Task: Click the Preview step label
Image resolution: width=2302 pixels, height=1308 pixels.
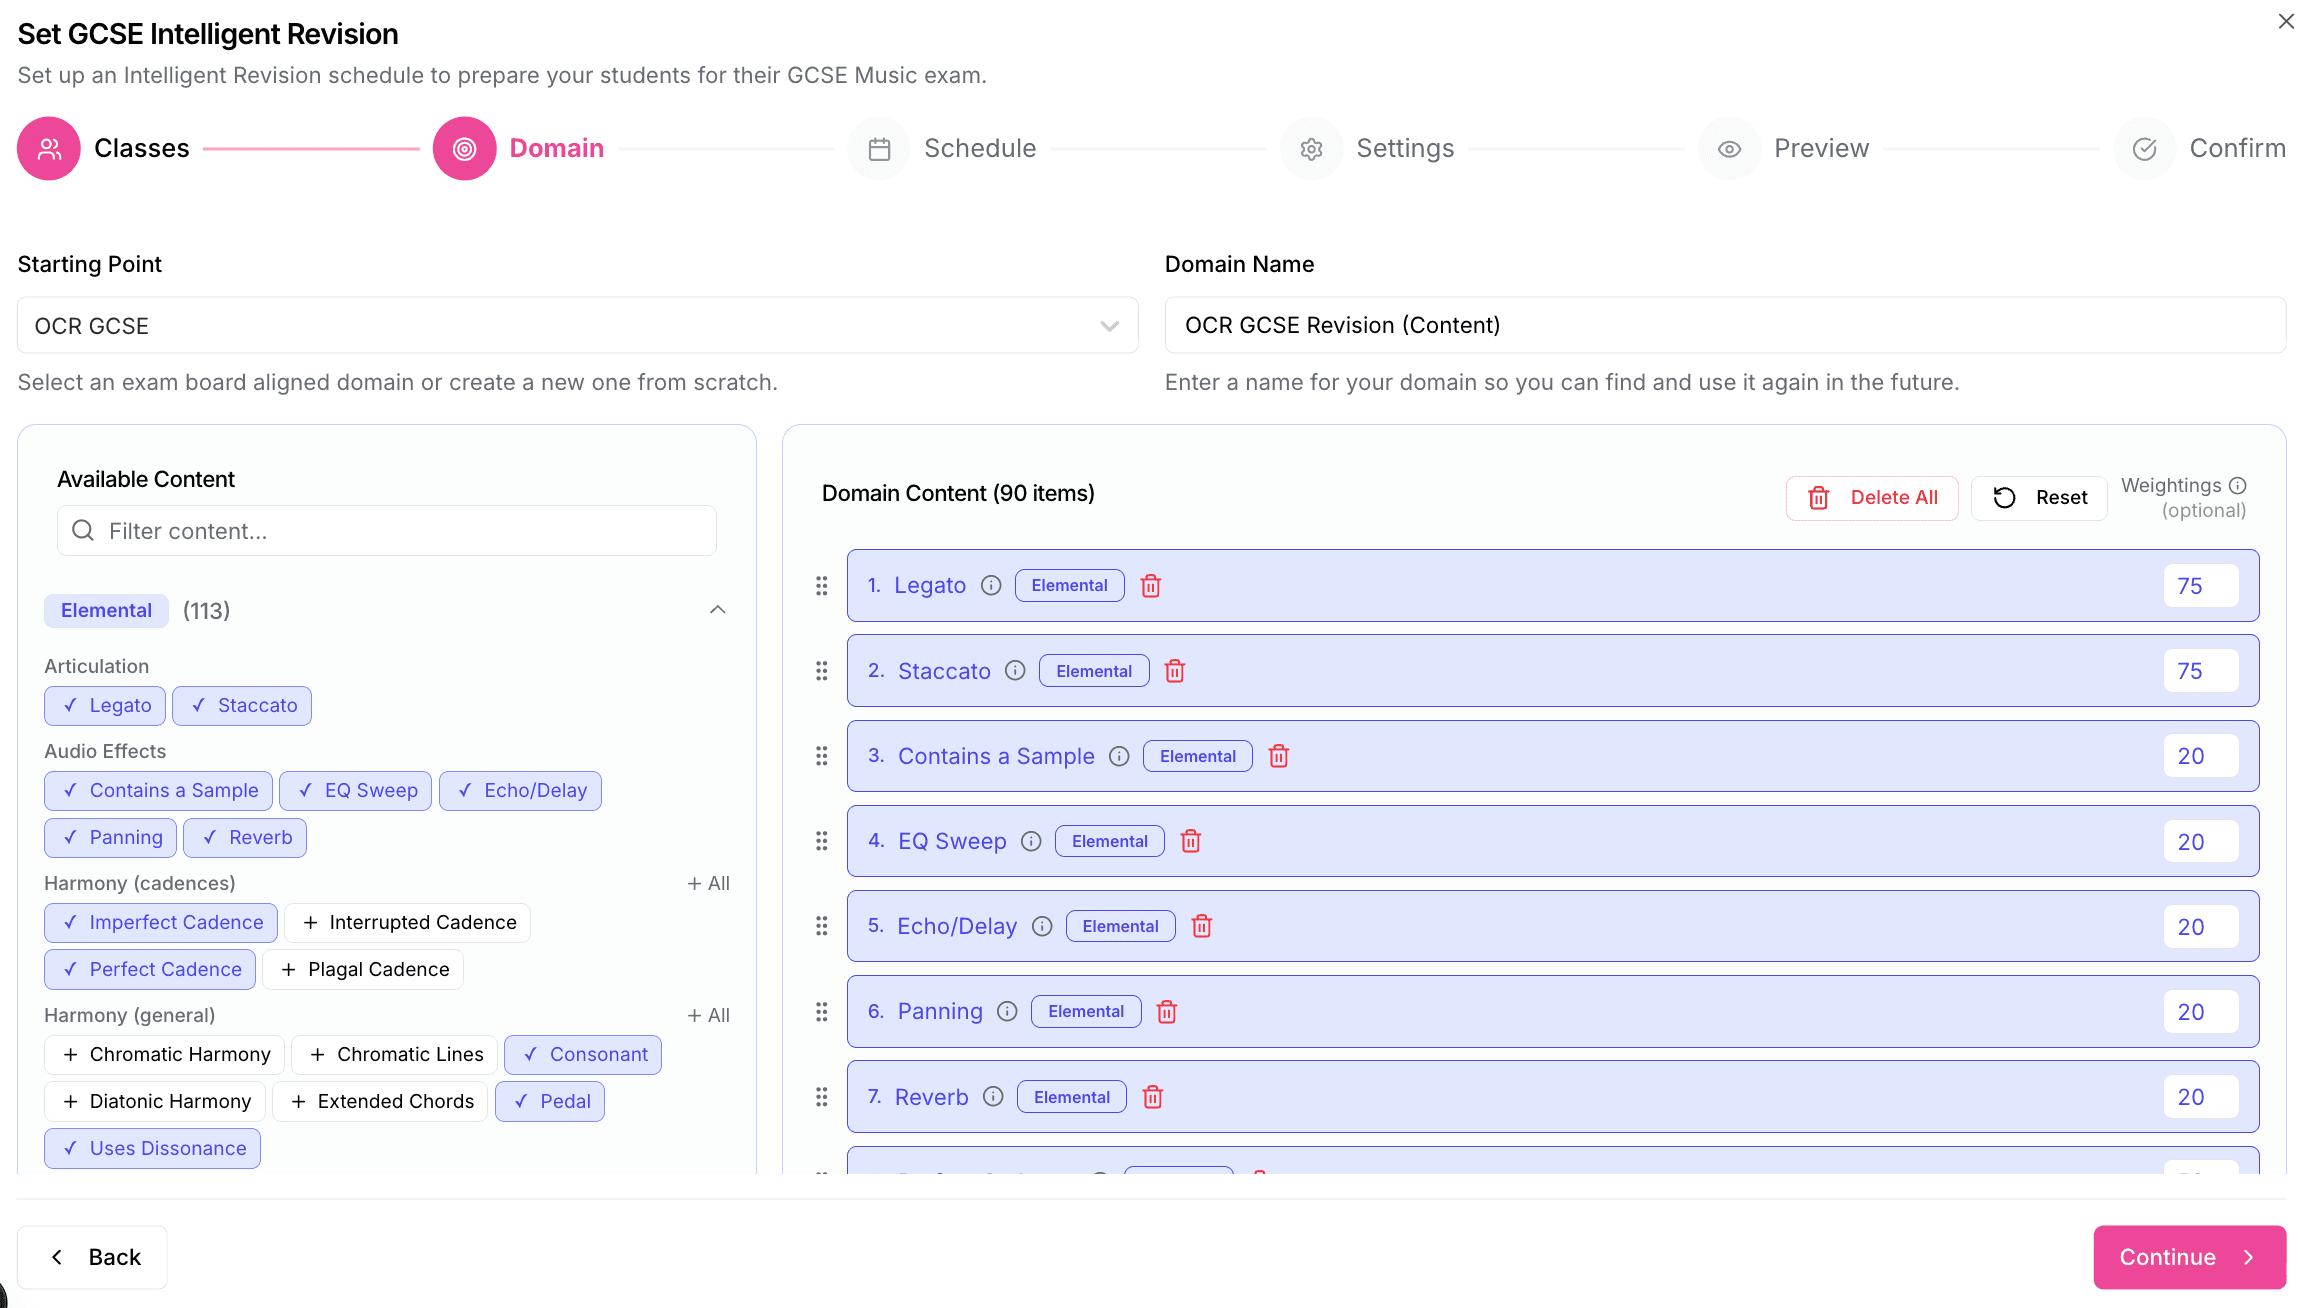Action: [x=1821, y=148]
